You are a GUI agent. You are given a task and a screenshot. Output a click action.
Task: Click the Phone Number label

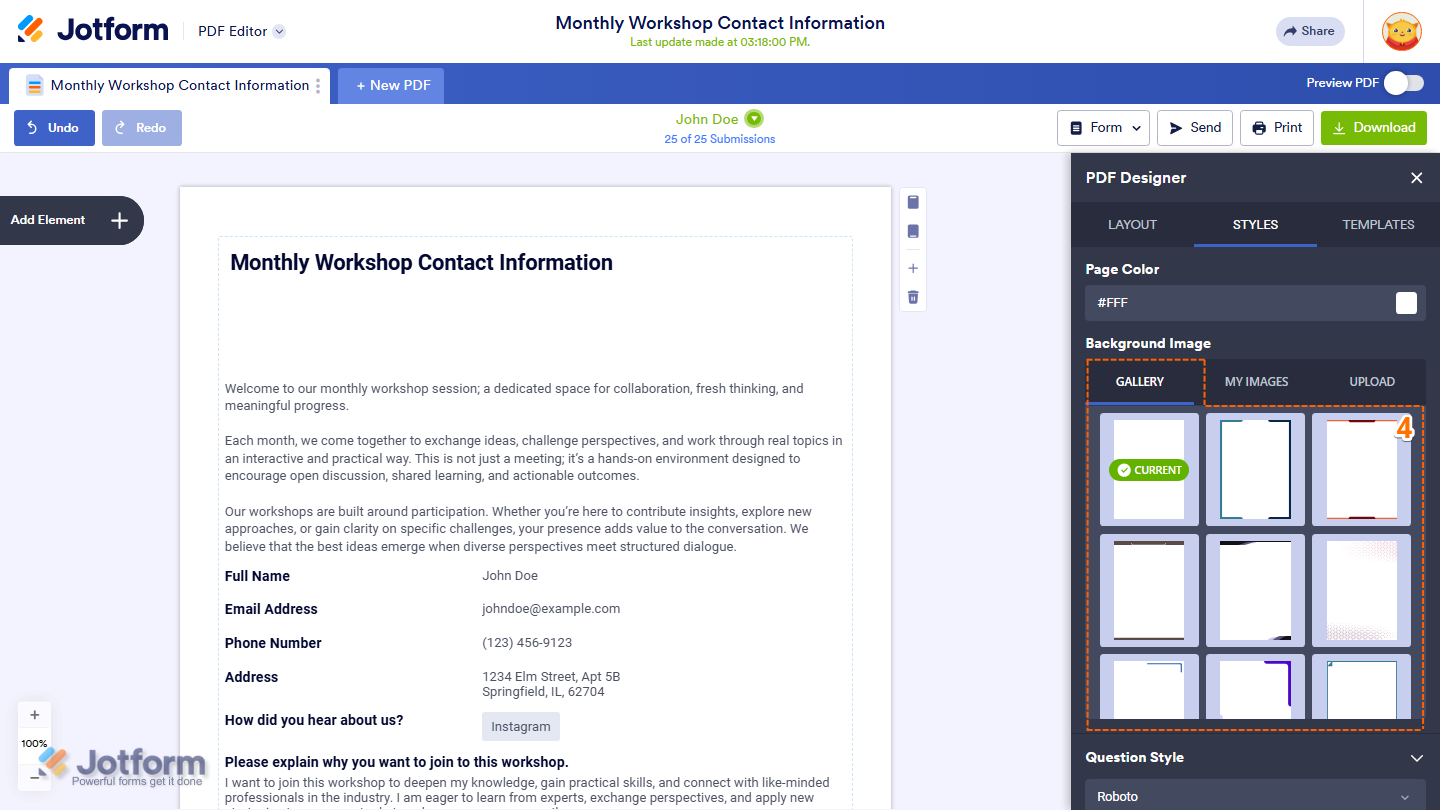pyautogui.click(x=273, y=643)
